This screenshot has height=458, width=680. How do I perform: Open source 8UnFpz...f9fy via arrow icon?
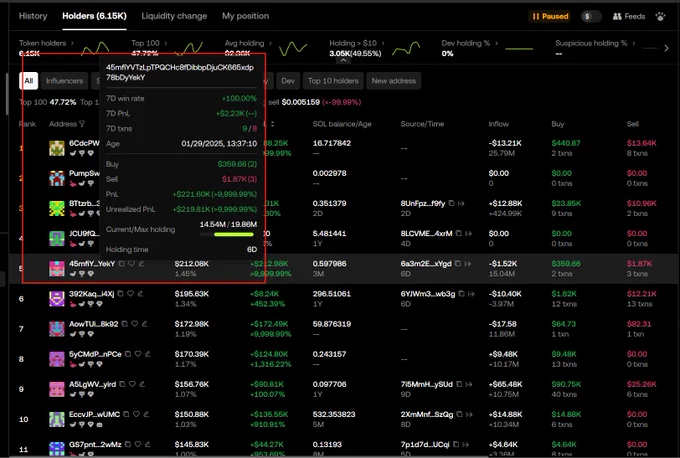[461, 203]
